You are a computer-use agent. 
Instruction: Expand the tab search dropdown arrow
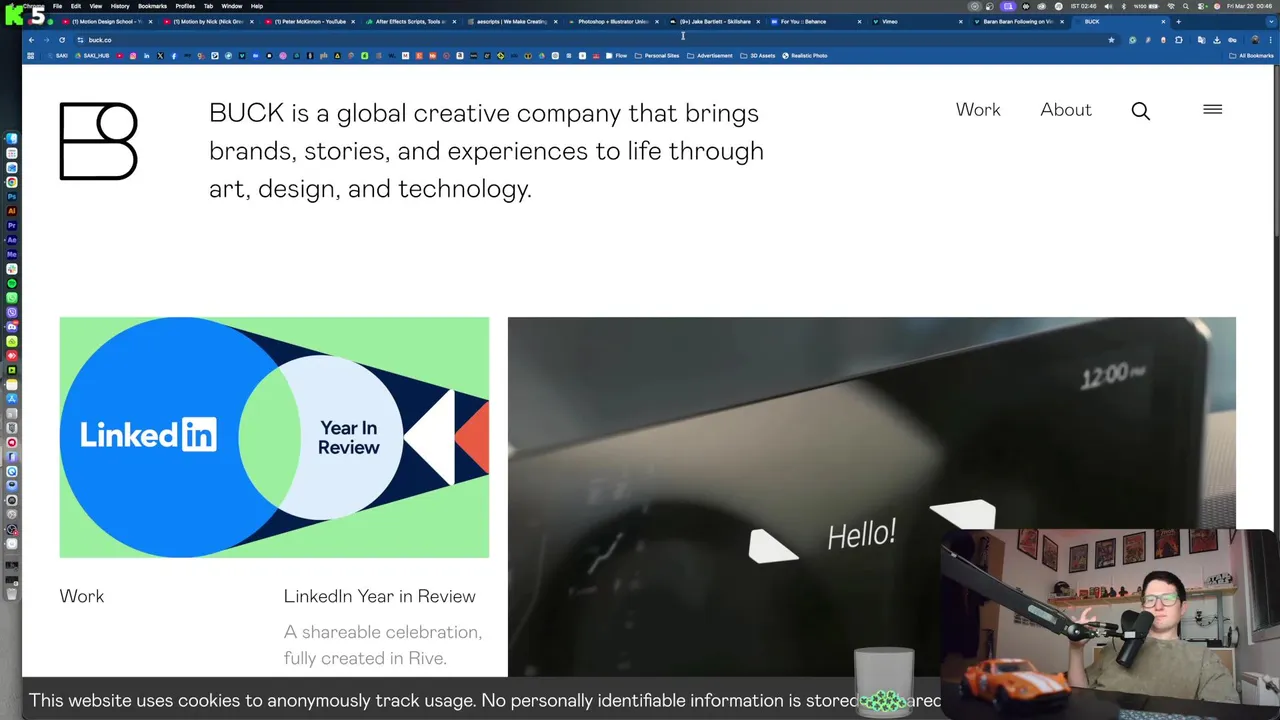coord(1271,21)
